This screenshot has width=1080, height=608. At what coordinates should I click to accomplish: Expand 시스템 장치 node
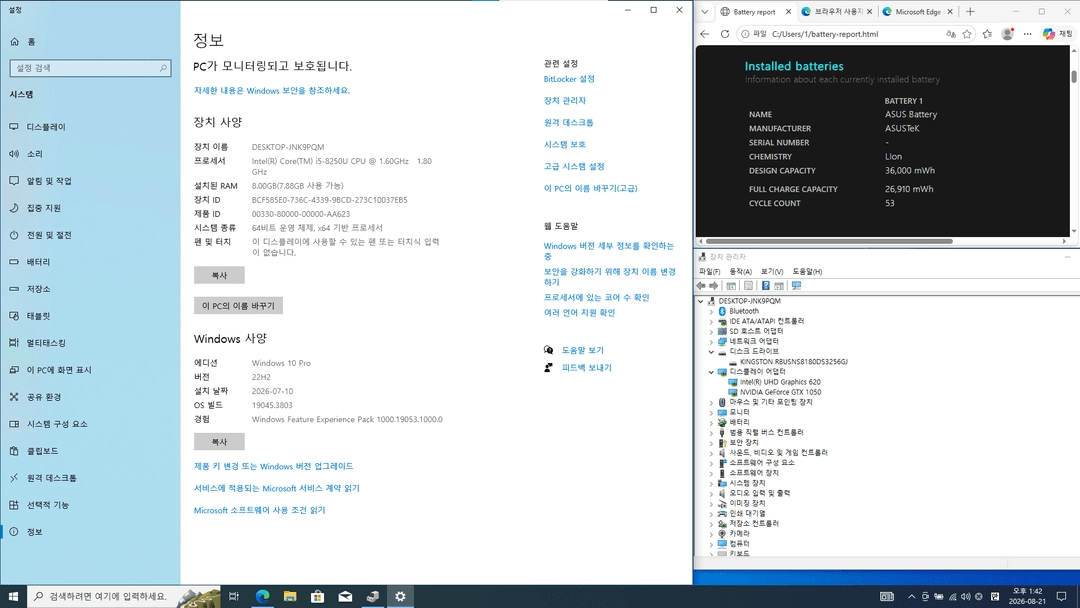click(712, 483)
